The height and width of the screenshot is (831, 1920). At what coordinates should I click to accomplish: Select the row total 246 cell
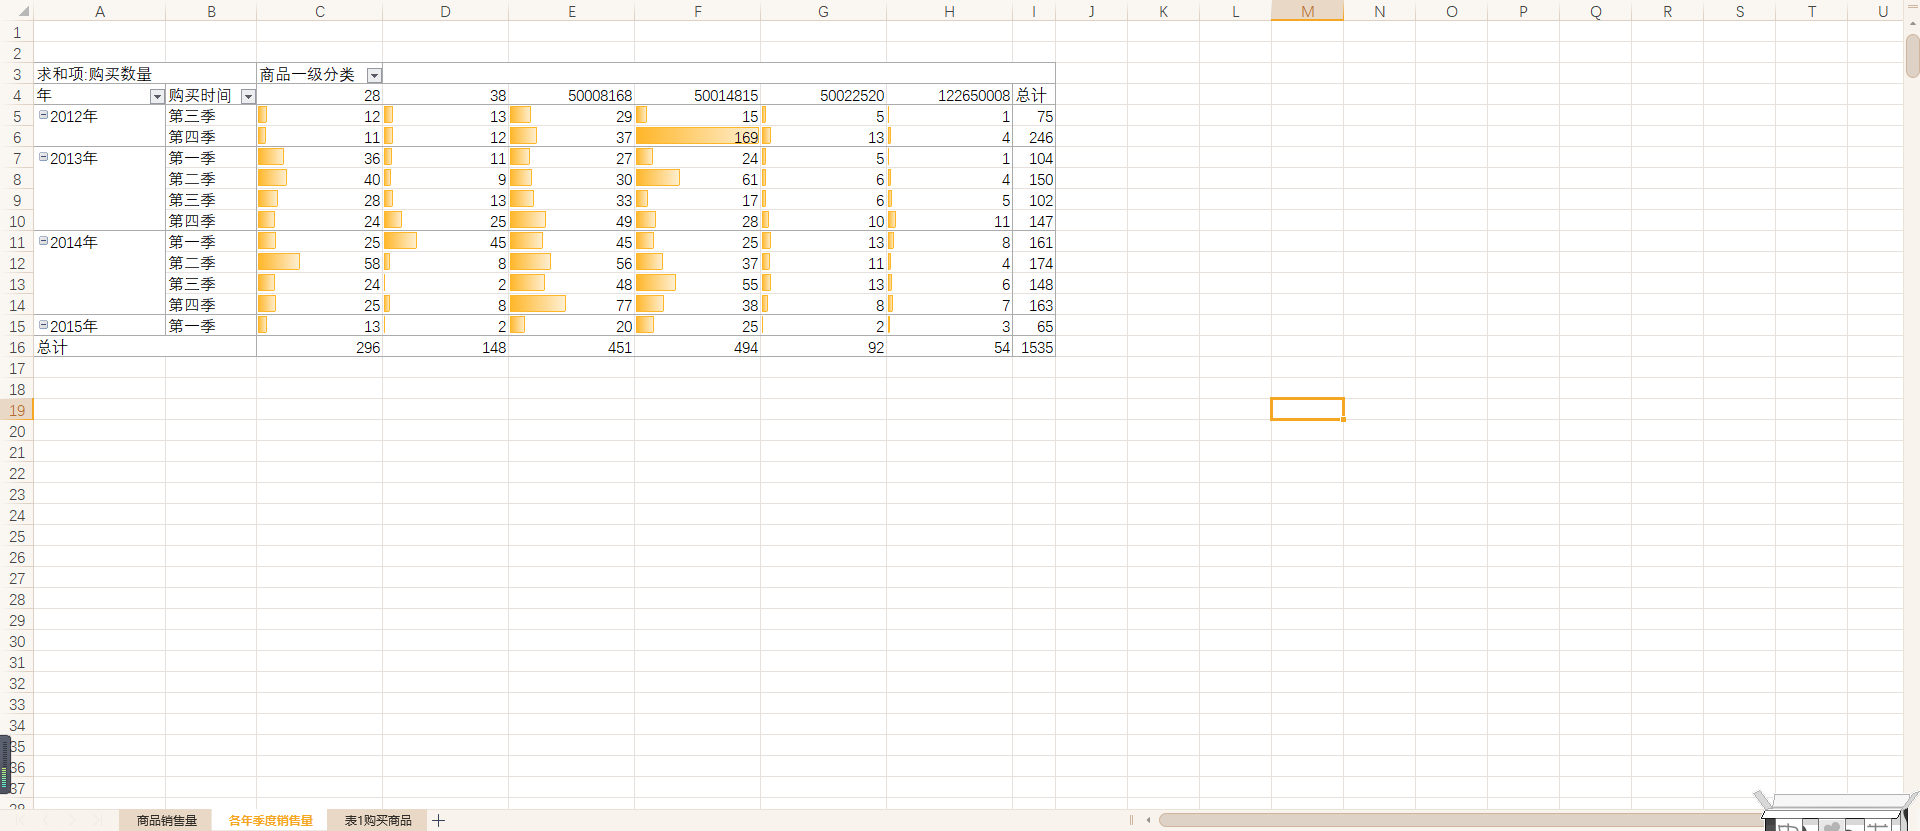(1033, 137)
